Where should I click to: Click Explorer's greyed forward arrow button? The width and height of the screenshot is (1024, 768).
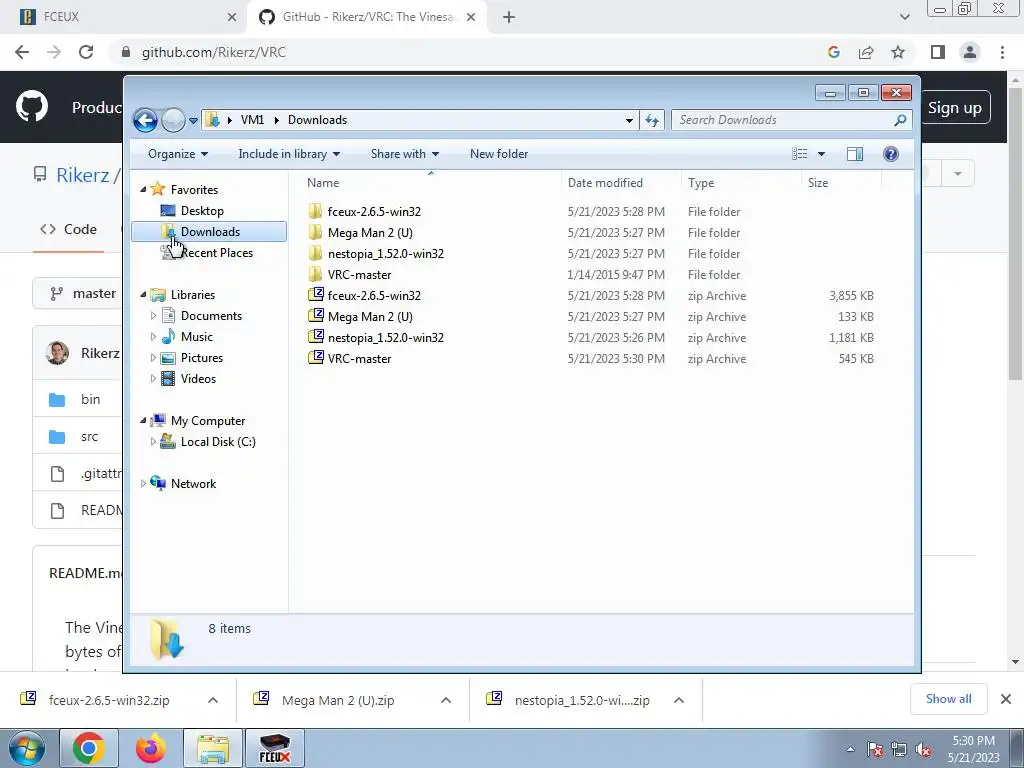[x=173, y=120]
